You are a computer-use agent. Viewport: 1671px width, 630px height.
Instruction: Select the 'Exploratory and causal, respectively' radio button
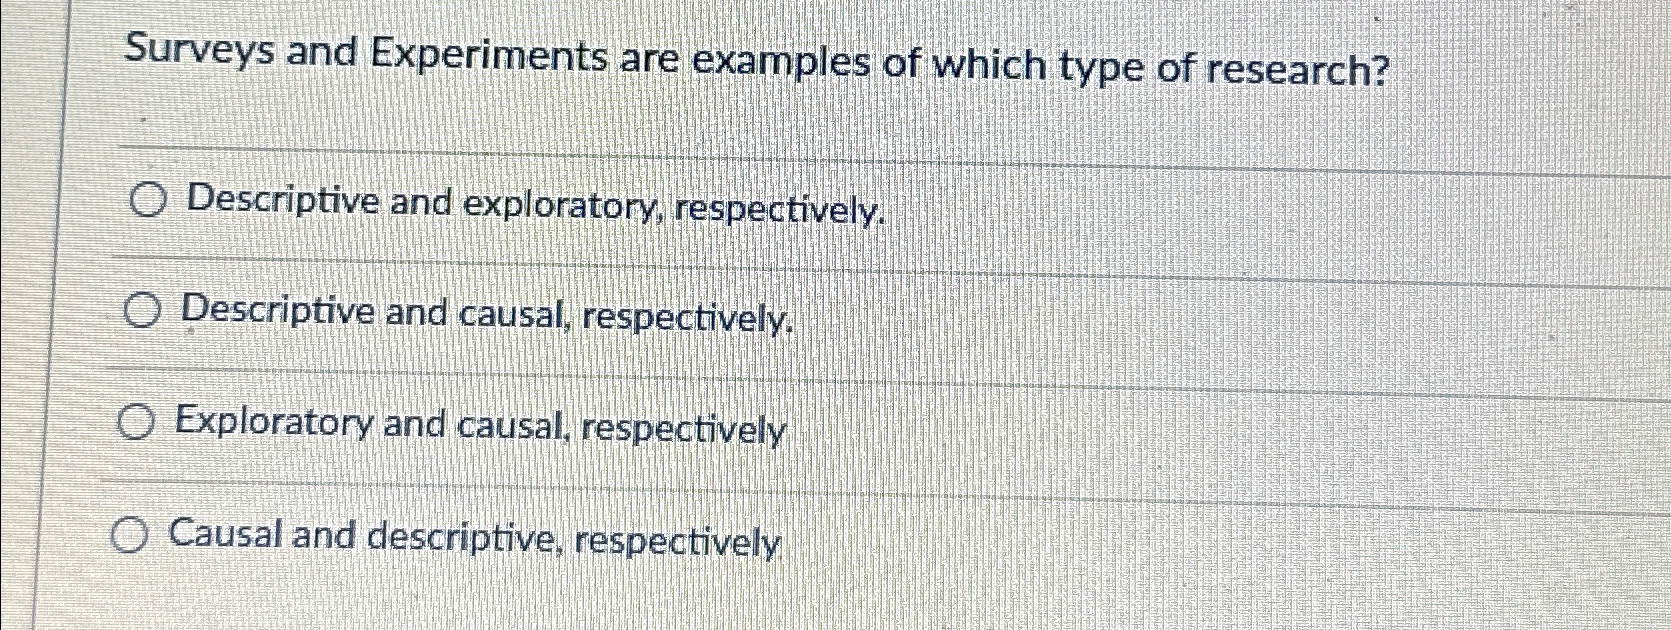[x=136, y=425]
